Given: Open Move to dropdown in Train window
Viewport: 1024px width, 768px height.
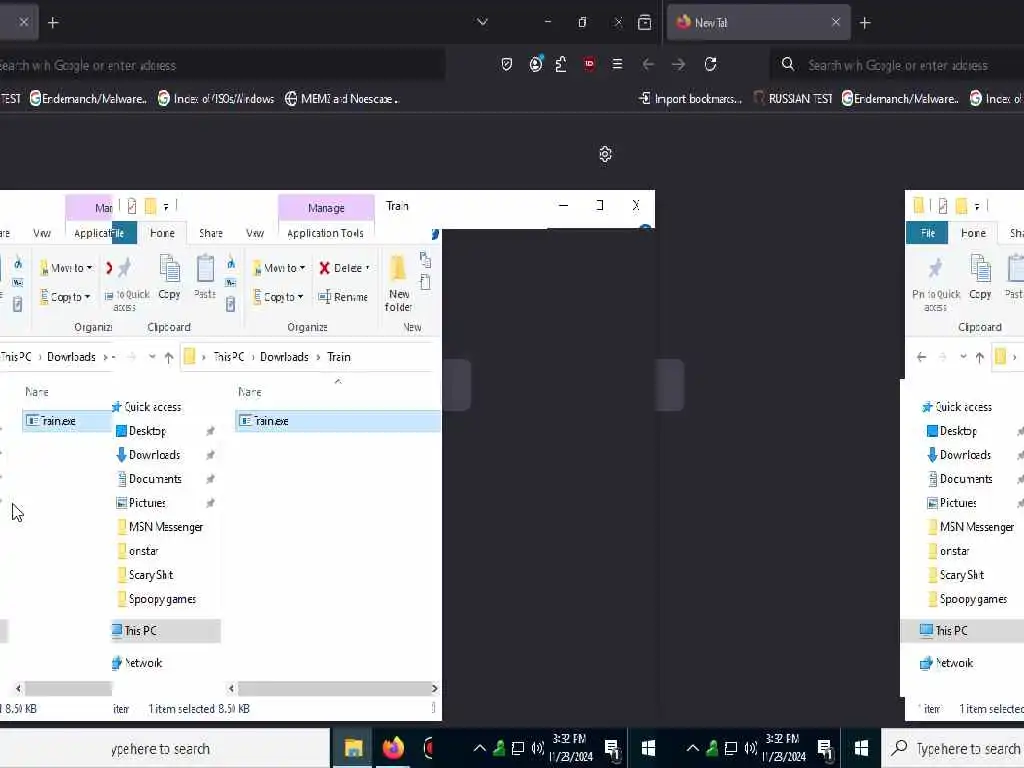Looking at the screenshot, I should tap(279, 268).
